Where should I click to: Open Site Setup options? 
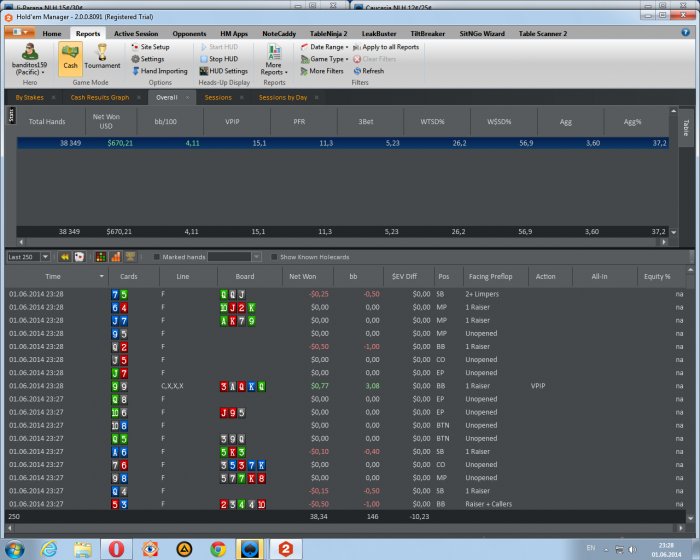[x=154, y=47]
